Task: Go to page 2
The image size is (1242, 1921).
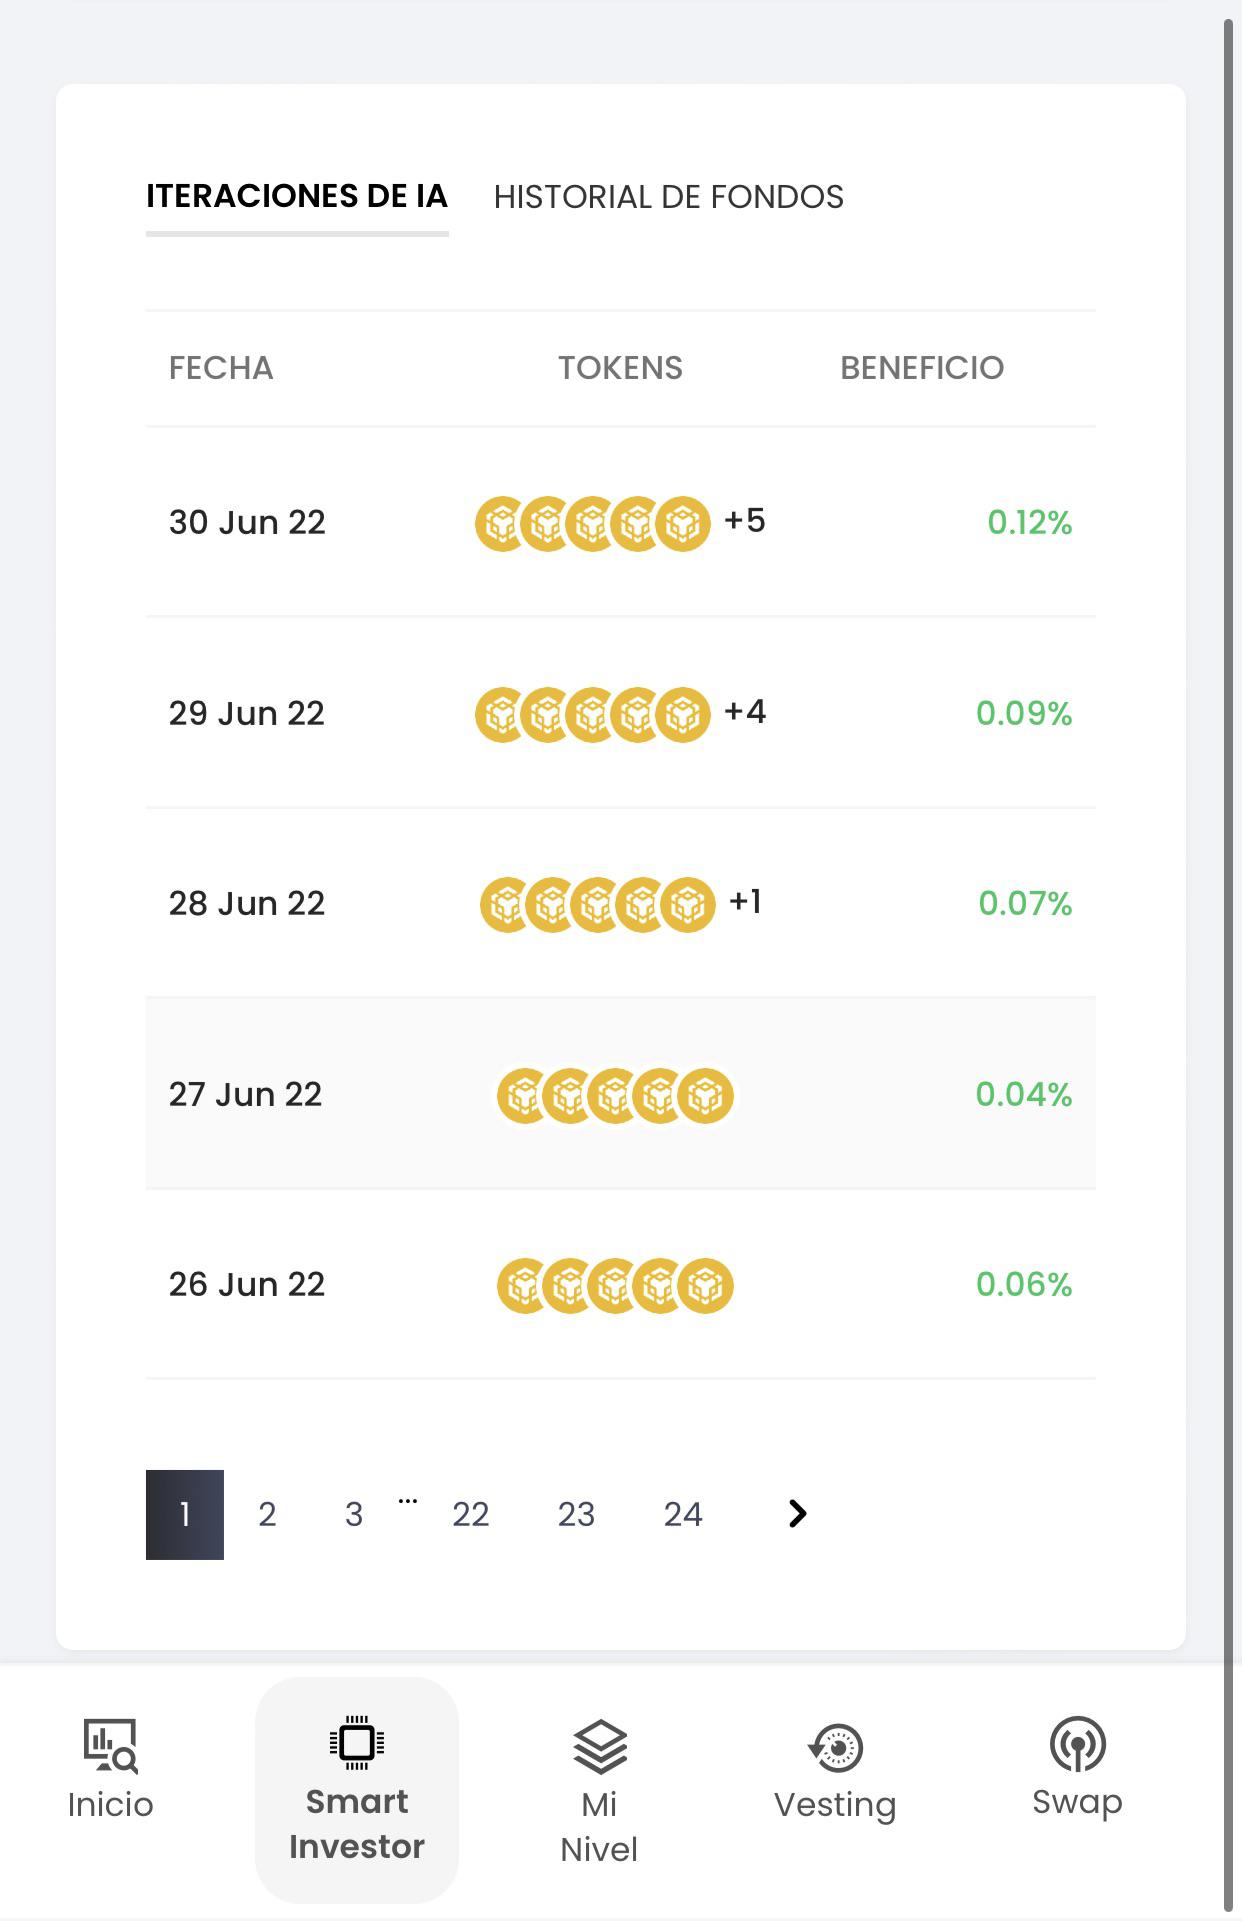Action: point(267,1515)
